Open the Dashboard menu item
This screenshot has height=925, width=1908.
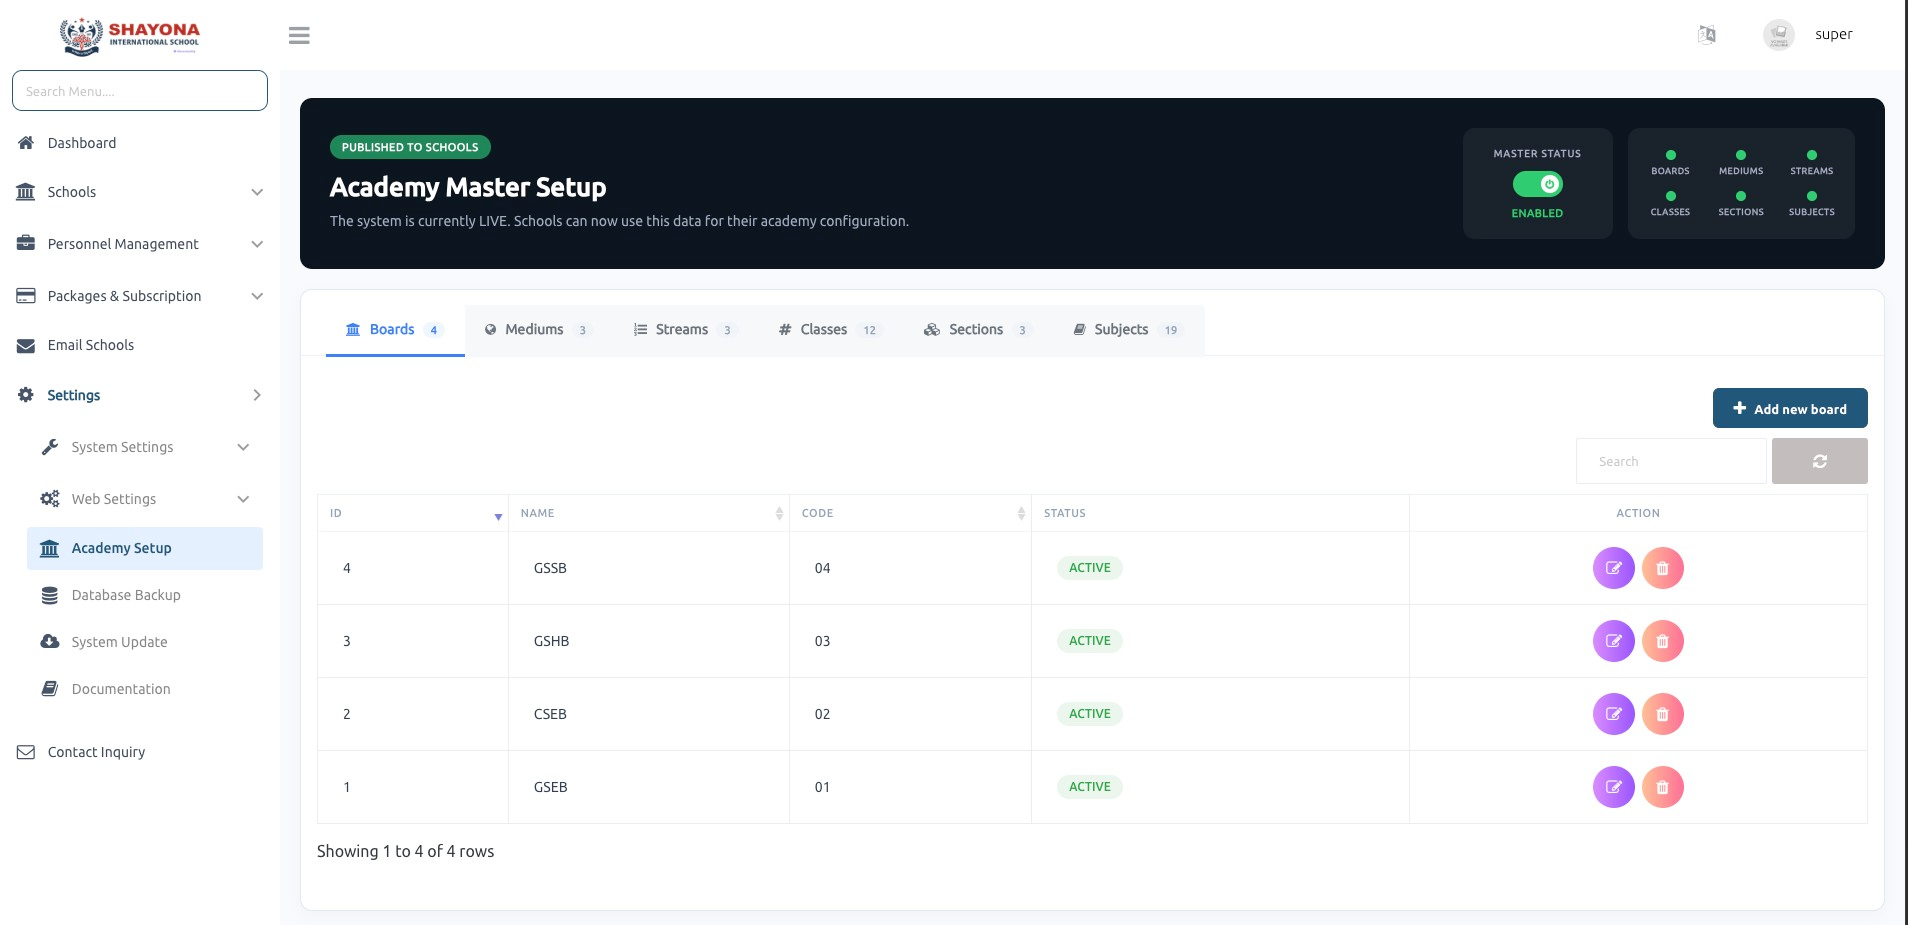pos(82,143)
